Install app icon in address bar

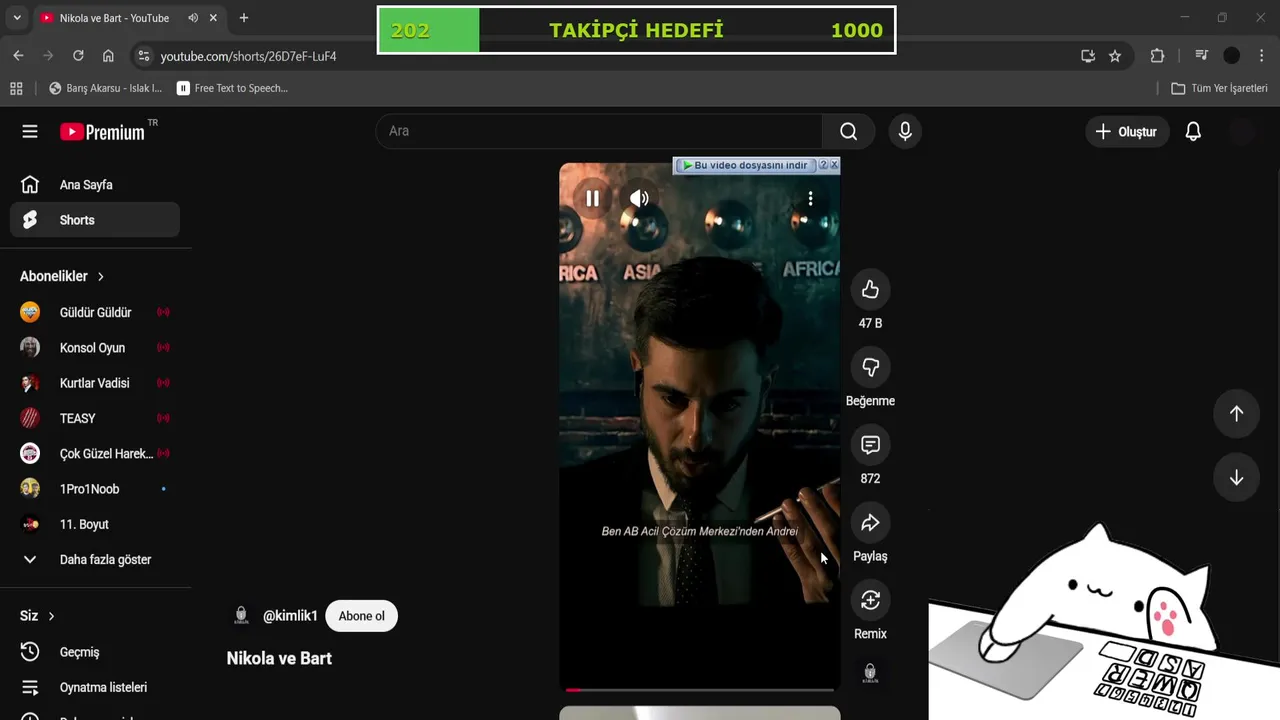(x=1088, y=56)
